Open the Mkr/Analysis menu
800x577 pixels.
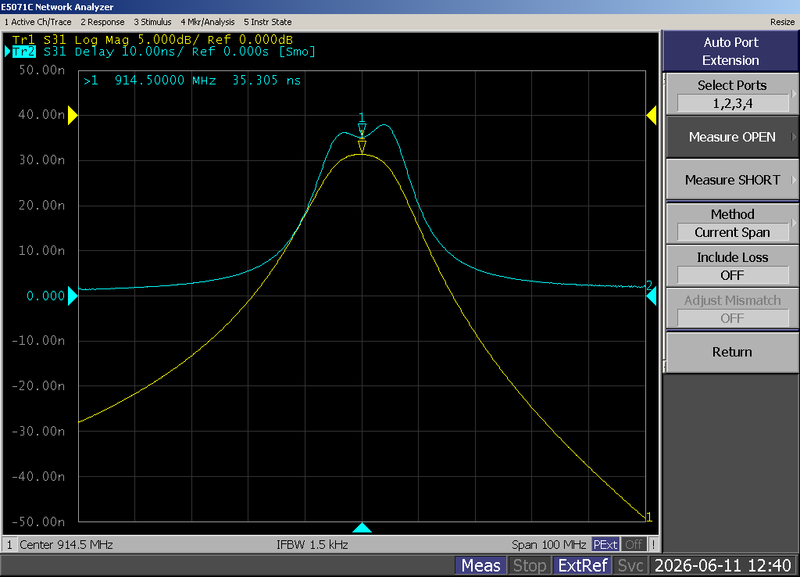[207, 22]
